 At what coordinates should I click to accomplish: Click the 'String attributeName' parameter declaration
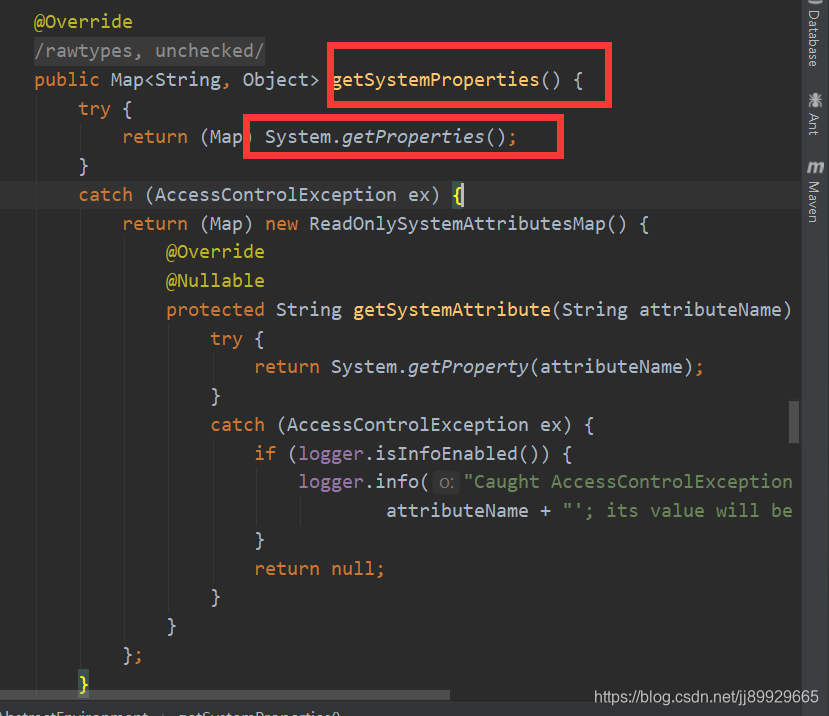point(671,310)
